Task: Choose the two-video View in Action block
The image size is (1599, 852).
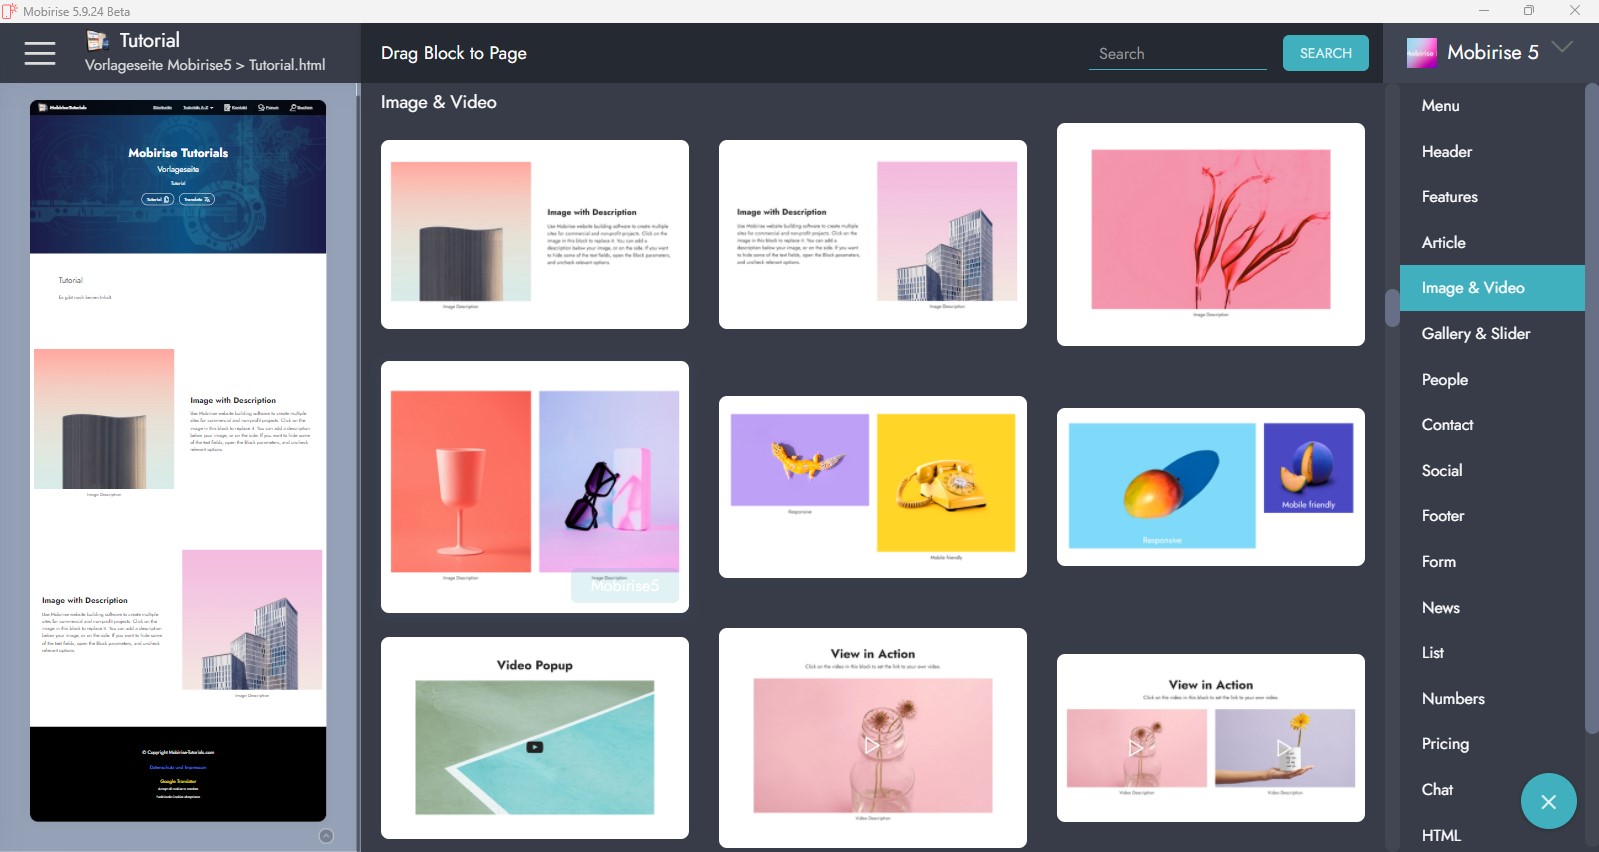Action: click(1211, 738)
